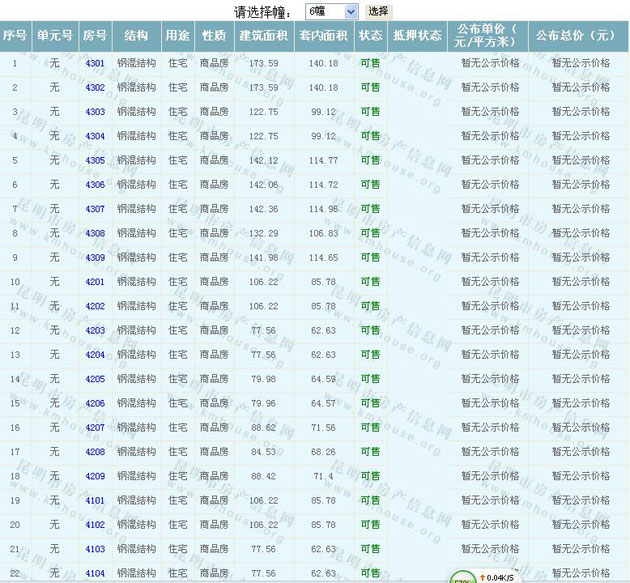Click 可售 status in row 4203
630x583 pixels.
point(370,331)
